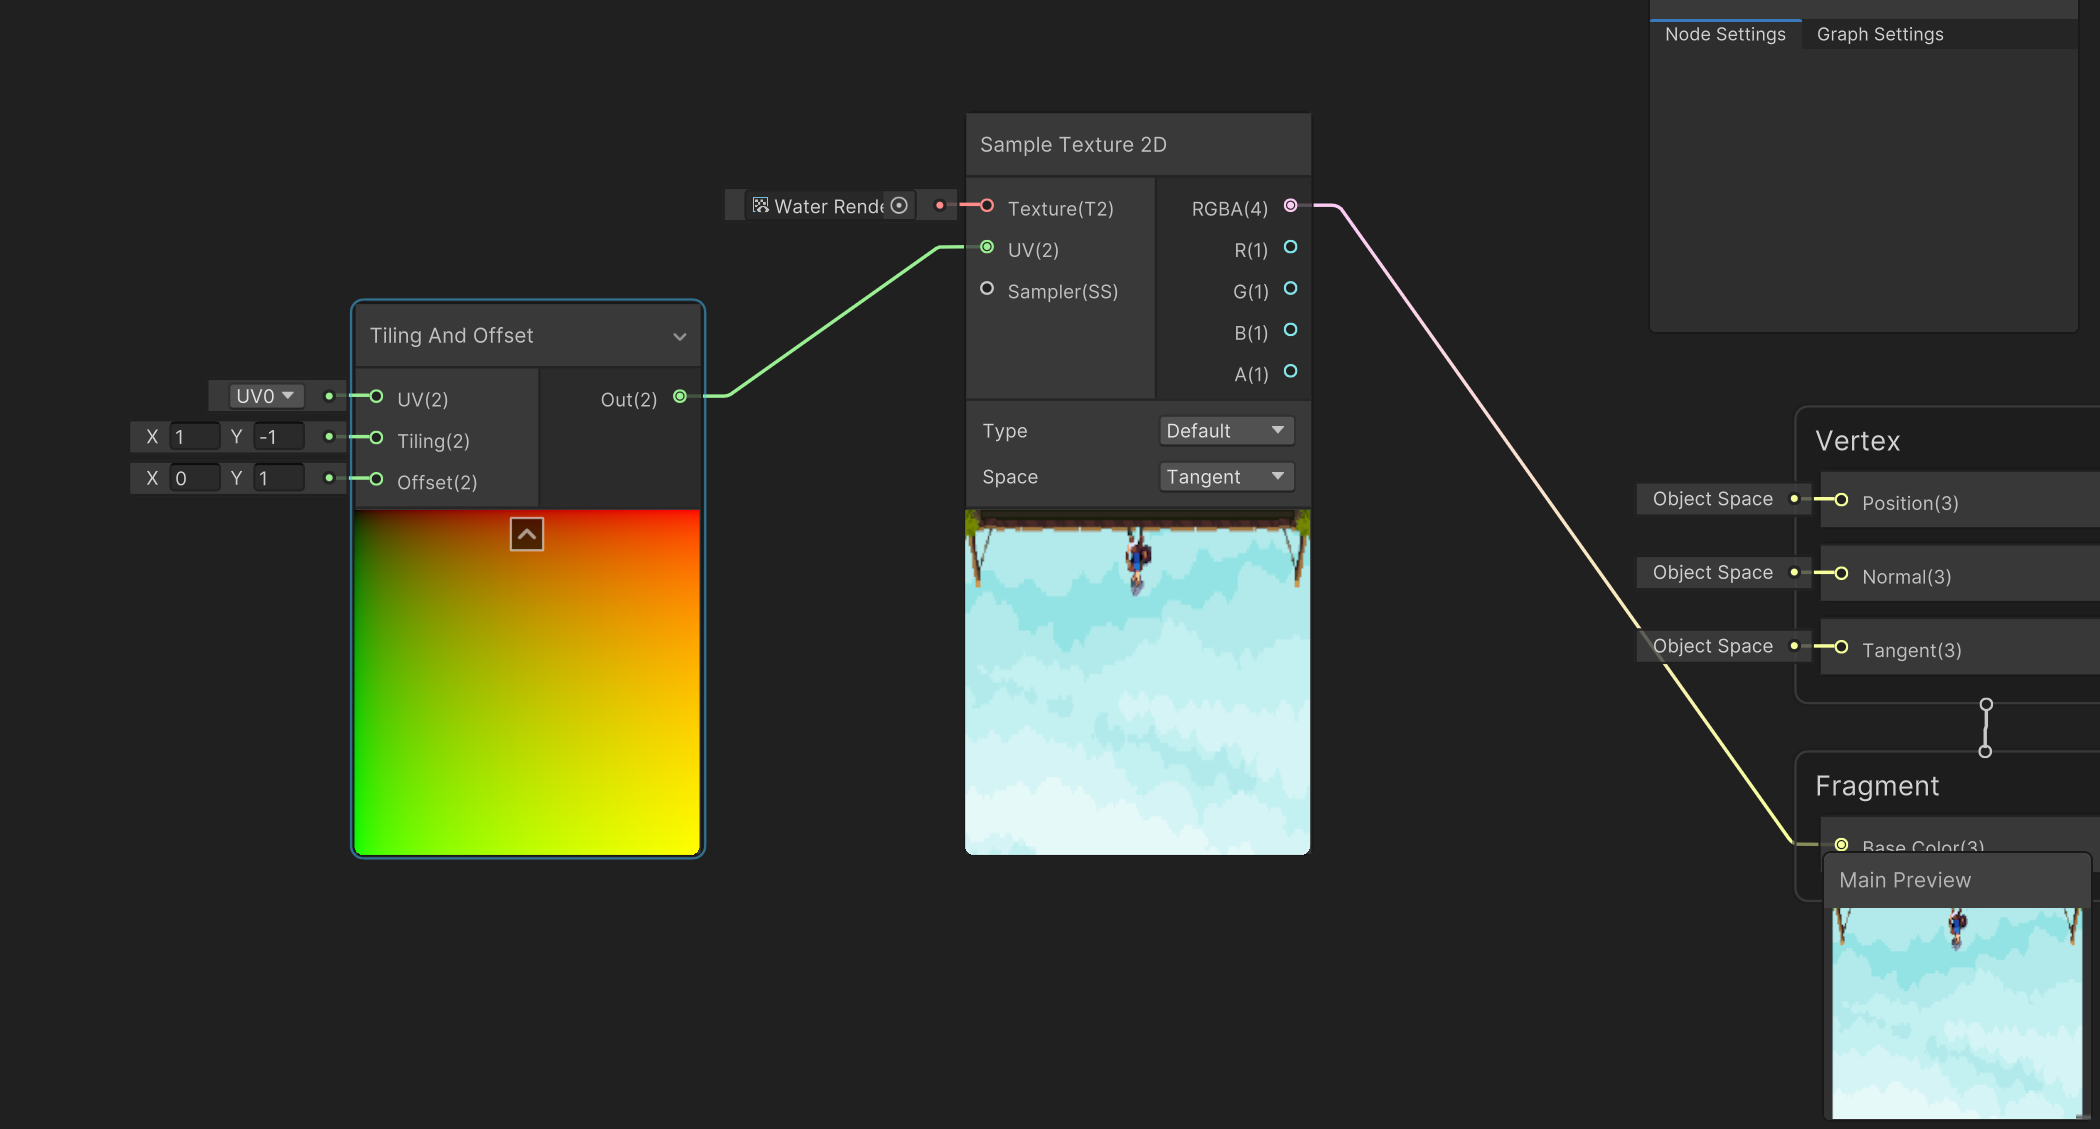The height and width of the screenshot is (1129, 2100).
Task: Click the Main Preview image
Action: pyautogui.click(x=1957, y=1013)
